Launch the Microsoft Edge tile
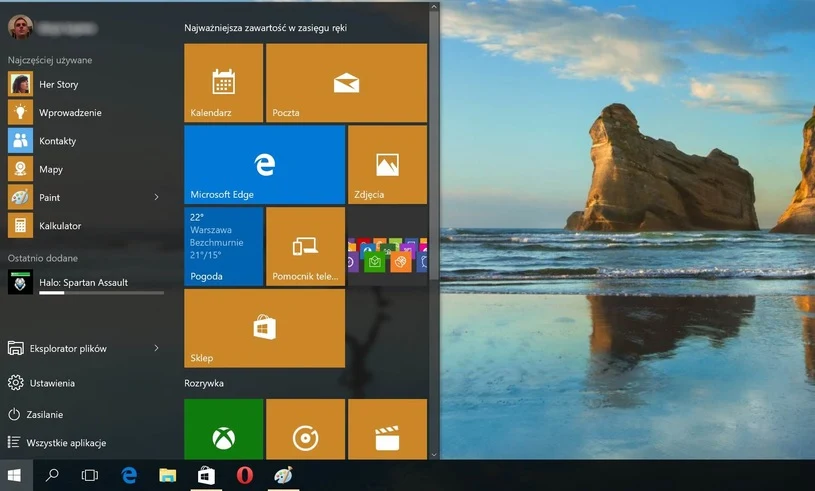Image resolution: width=815 pixels, height=491 pixels. 265,165
